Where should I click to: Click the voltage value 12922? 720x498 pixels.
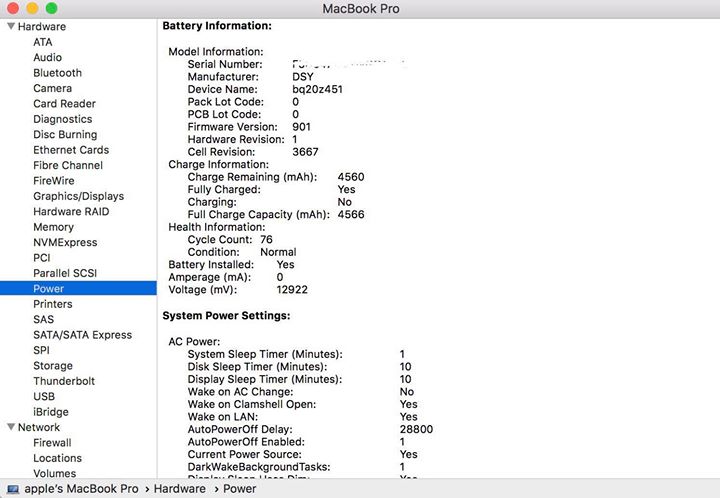tap(292, 290)
